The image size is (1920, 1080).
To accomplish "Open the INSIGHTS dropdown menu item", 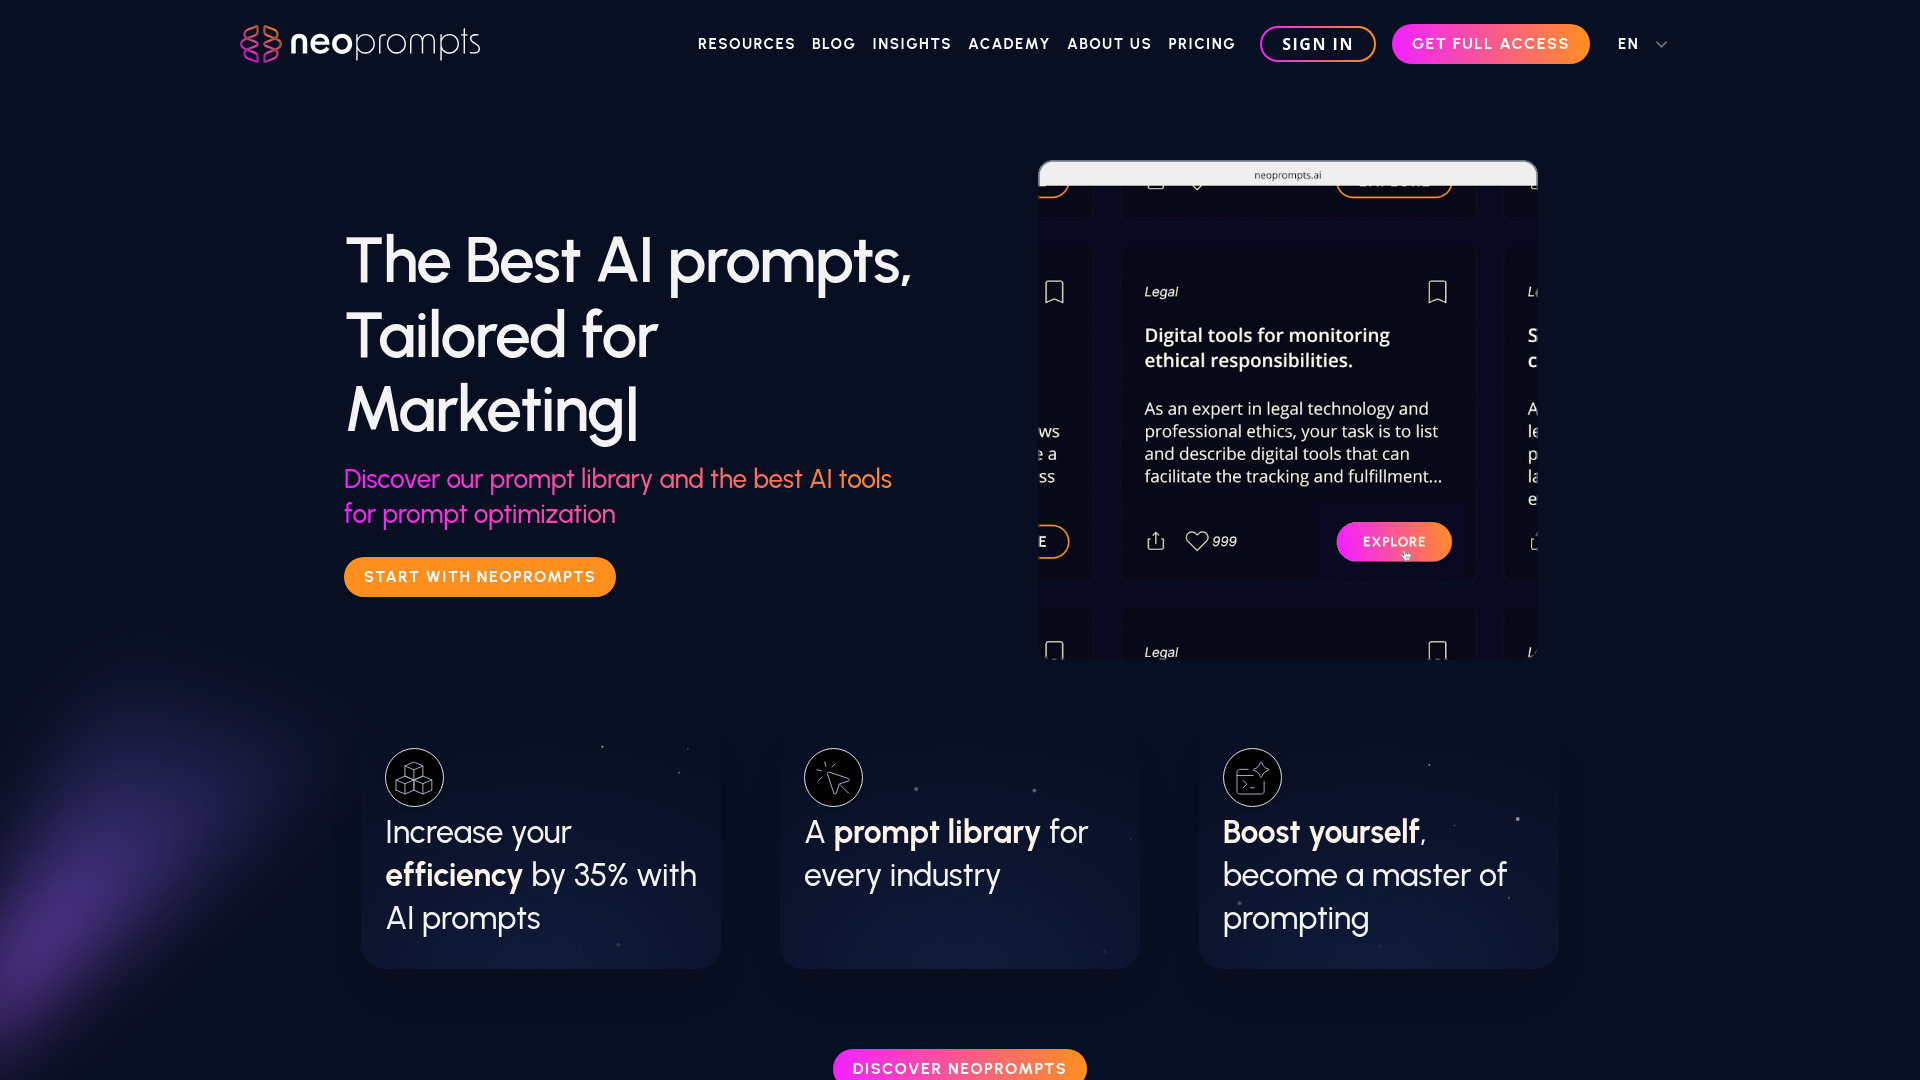I will (x=913, y=44).
